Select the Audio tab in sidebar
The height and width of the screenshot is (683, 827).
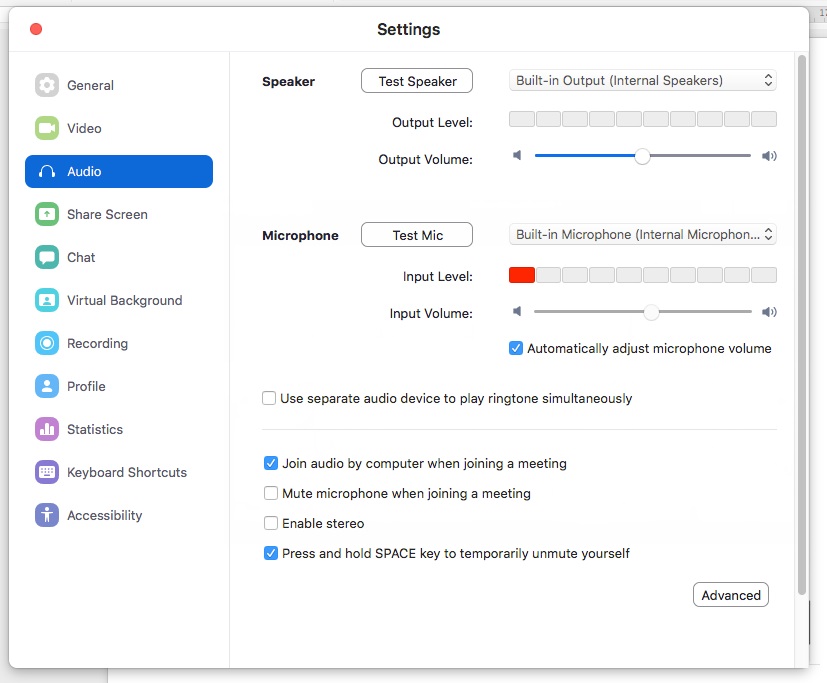(x=119, y=171)
